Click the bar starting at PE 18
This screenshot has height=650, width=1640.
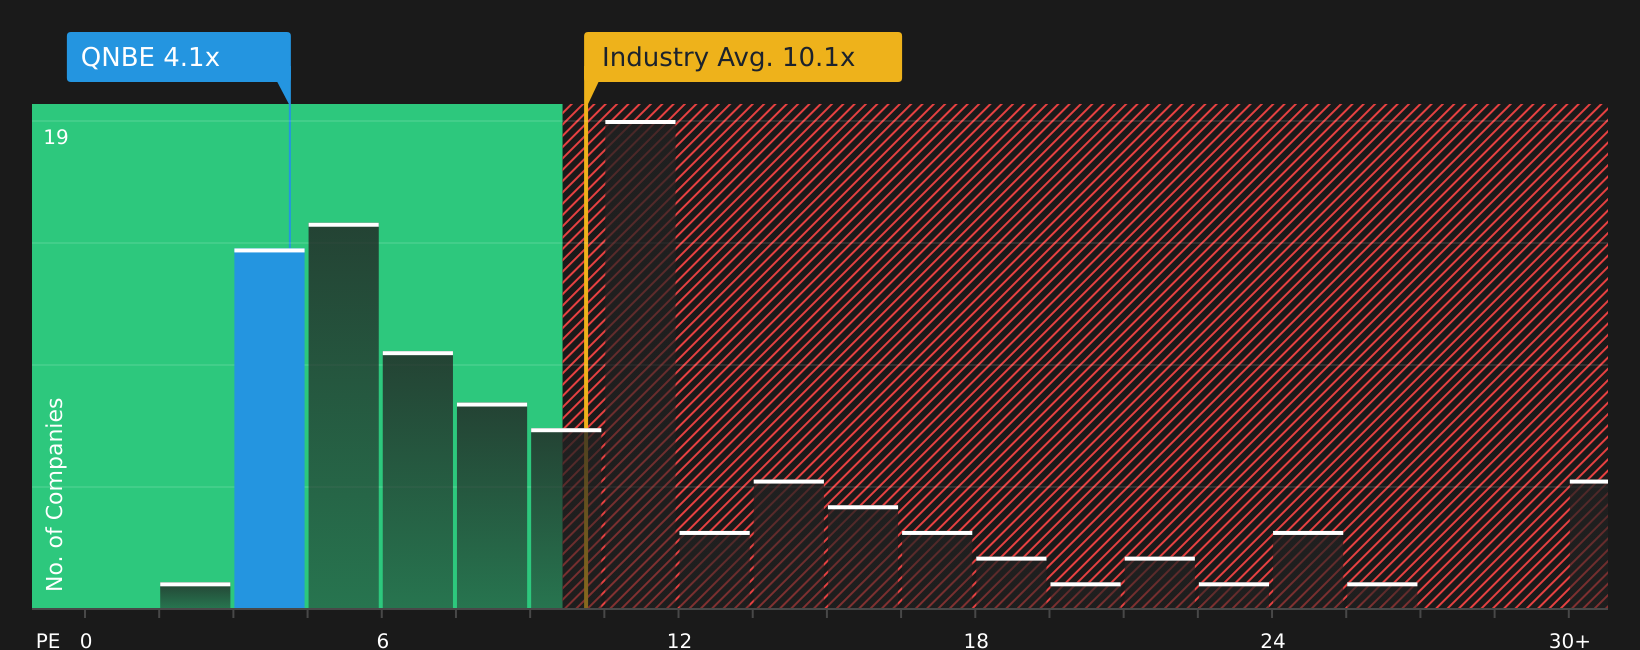click(1011, 583)
